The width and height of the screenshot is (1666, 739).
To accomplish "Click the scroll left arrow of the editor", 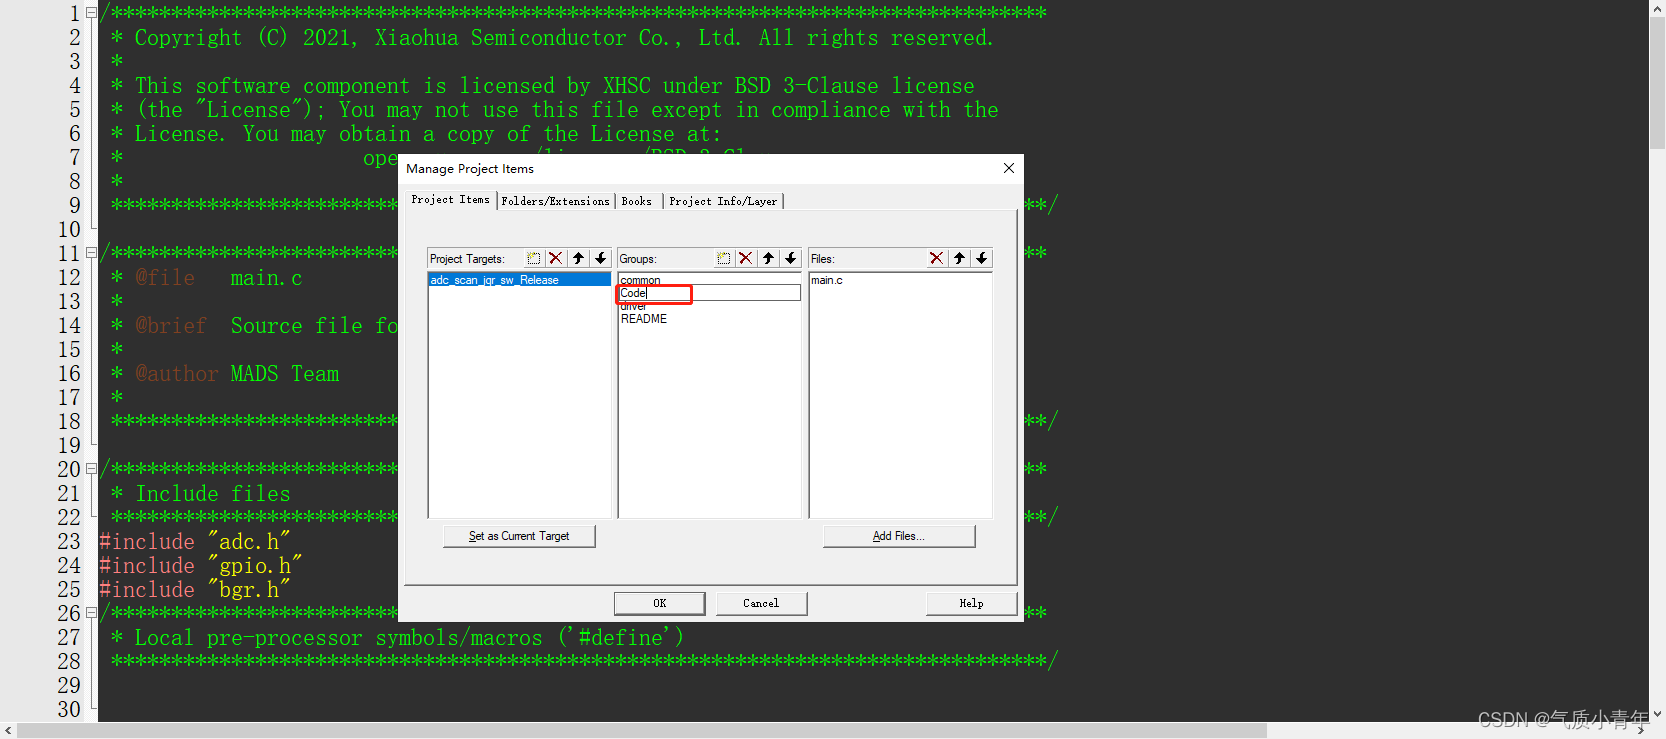I will click(x=9, y=731).
